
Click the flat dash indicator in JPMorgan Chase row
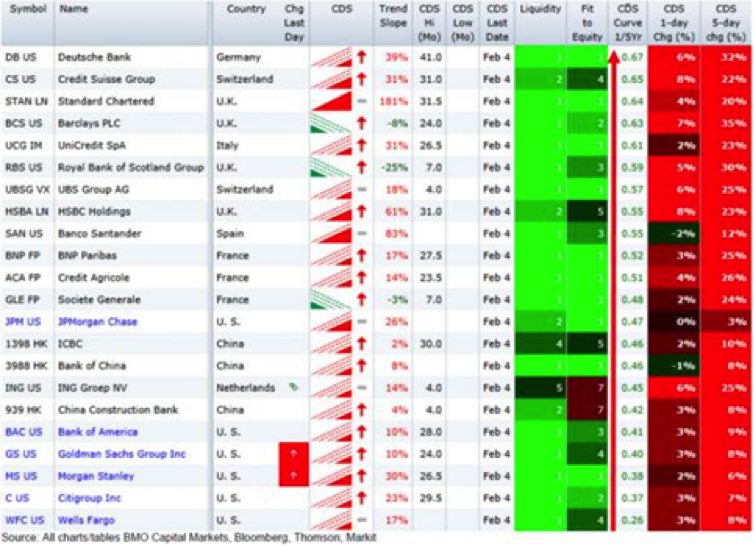tap(362, 322)
